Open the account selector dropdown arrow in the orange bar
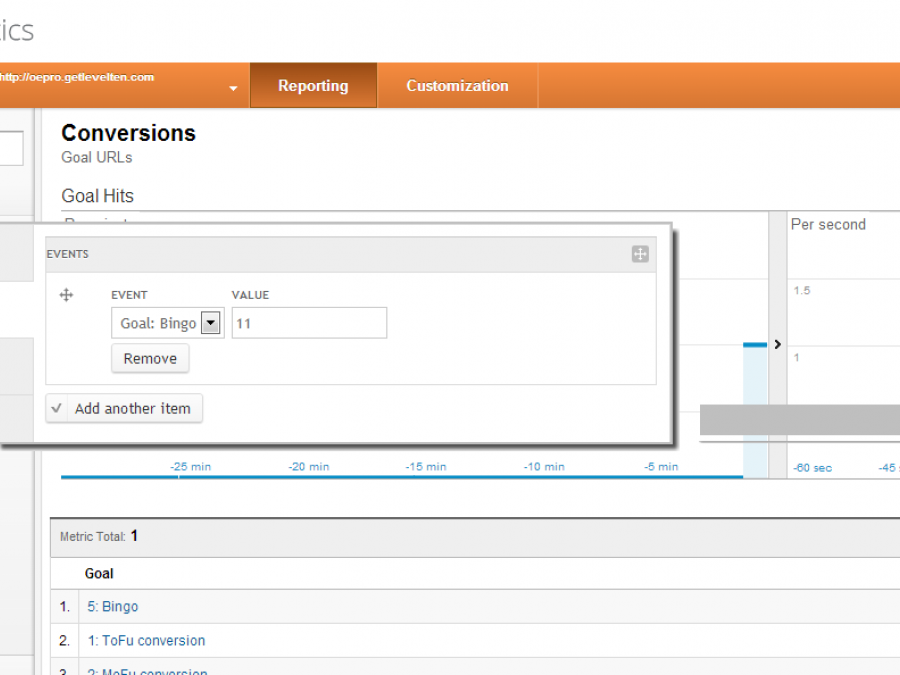900x675 pixels. coord(233,86)
